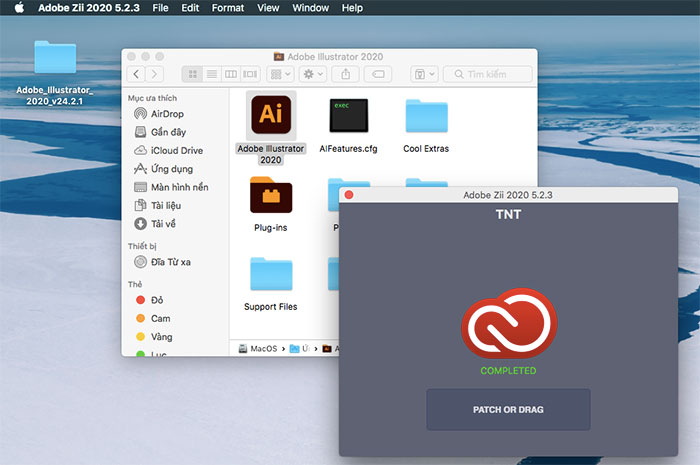Image resolution: width=700 pixels, height=465 pixels.
Task: Select the Adobe Illustrator 2020 app icon
Action: pos(271,115)
